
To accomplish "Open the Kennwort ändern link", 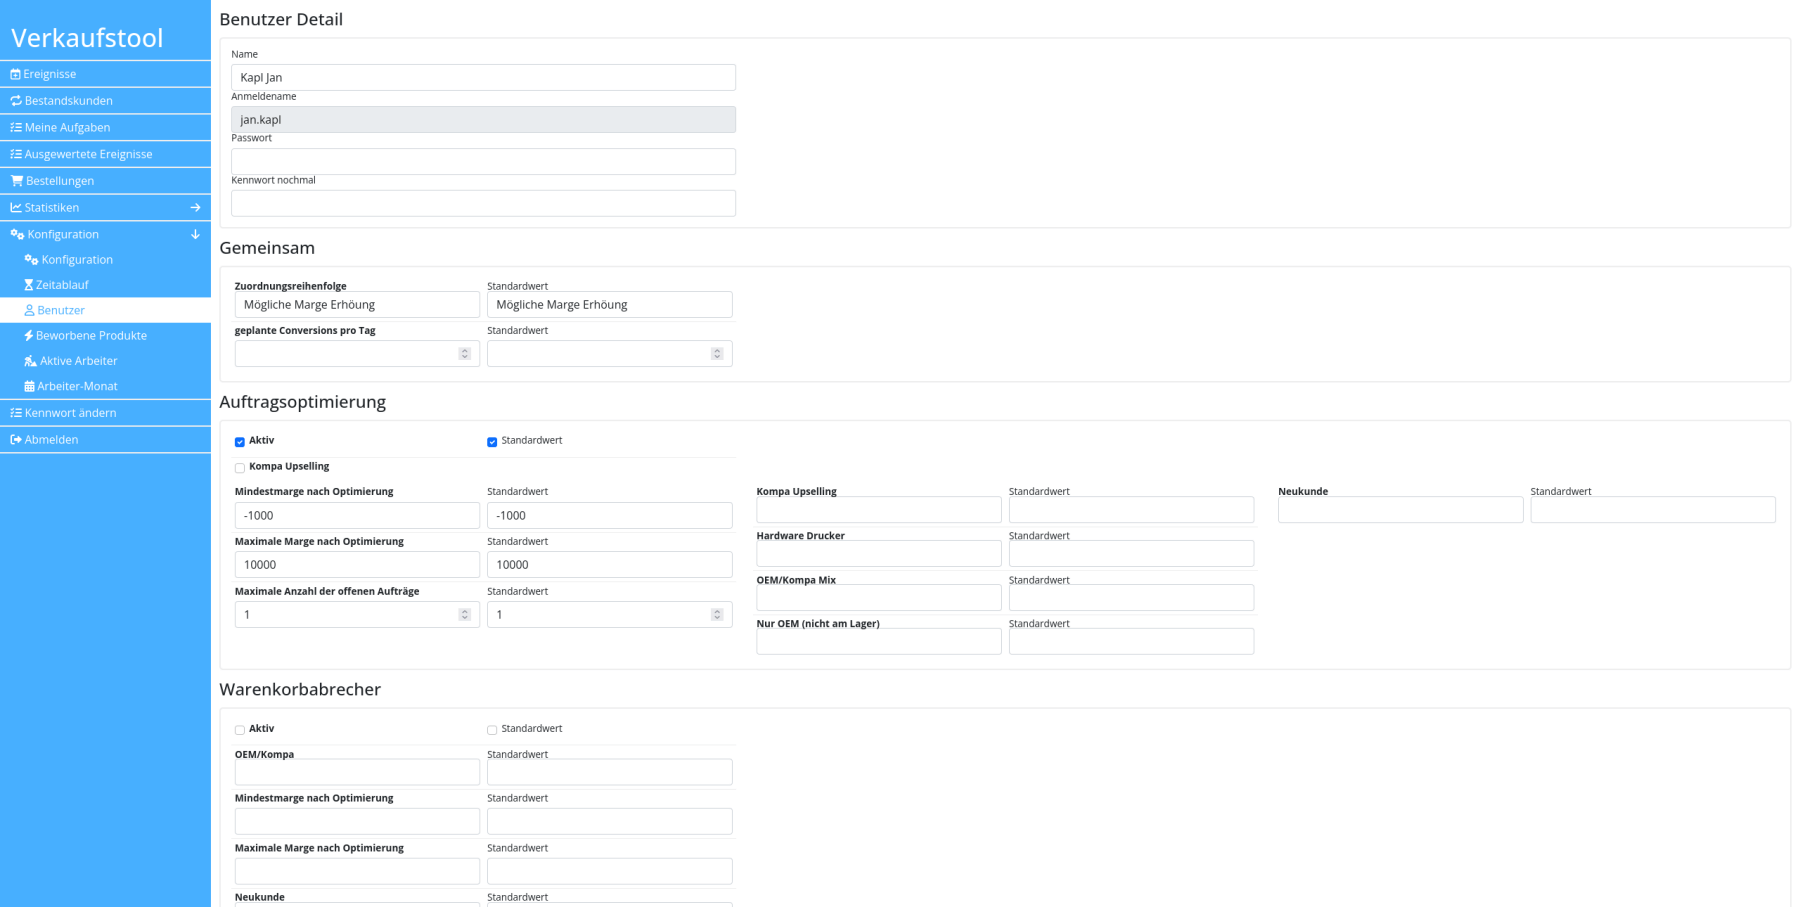I will point(70,413).
